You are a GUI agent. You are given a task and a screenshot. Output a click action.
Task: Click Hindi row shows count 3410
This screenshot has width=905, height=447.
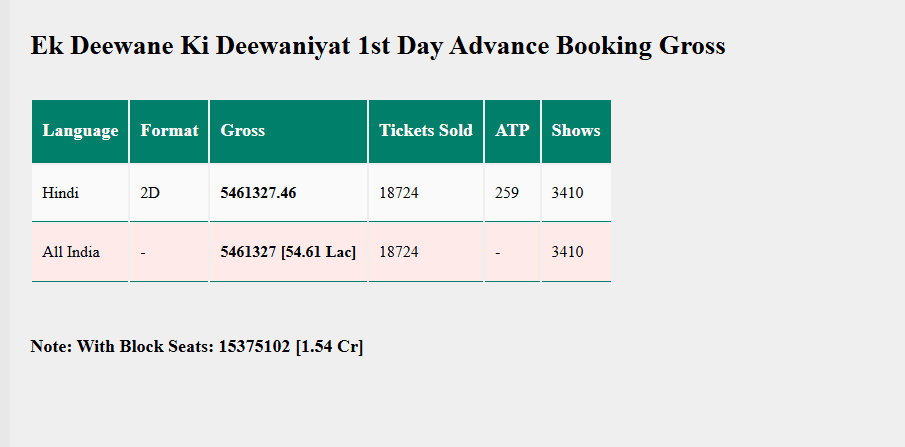568,193
